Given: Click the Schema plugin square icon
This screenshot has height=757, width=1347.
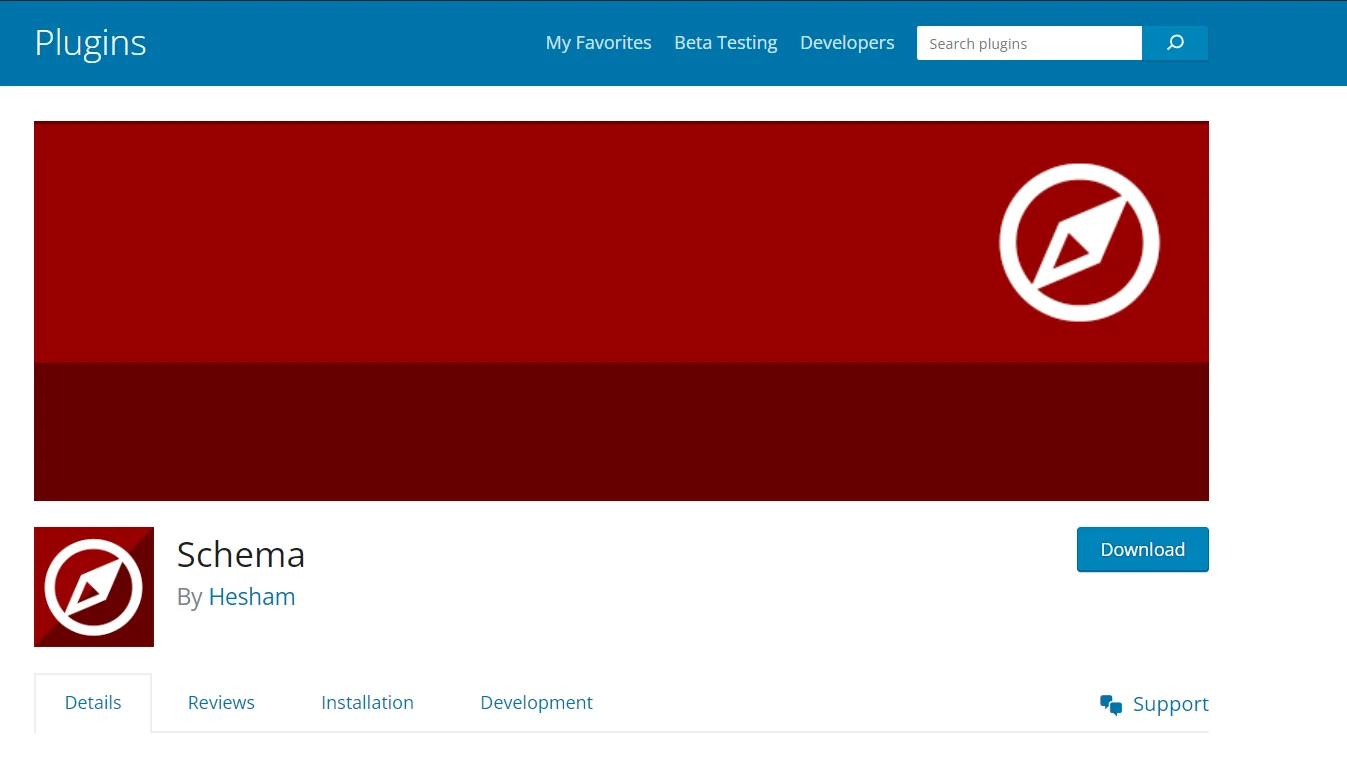Looking at the screenshot, I should click(x=94, y=587).
